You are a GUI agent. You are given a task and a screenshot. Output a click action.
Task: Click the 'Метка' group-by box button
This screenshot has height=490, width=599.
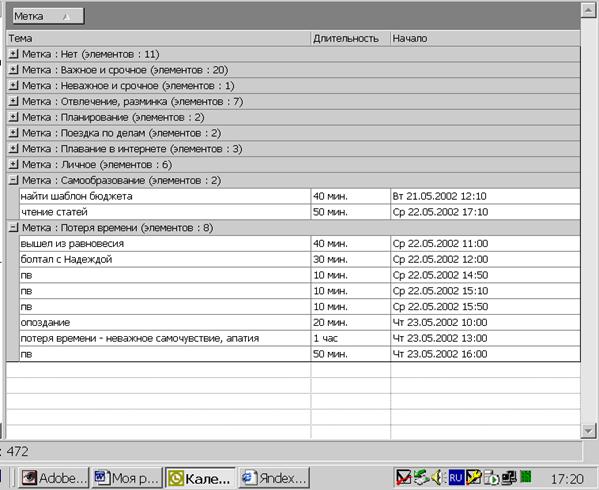[48, 16]
